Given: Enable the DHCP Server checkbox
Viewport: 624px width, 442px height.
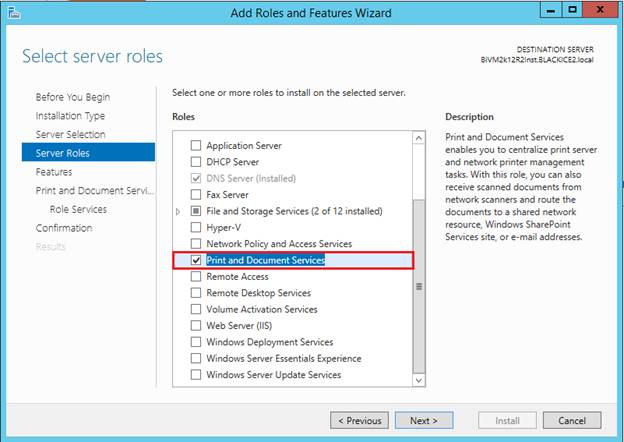Looking at the screenshot, I should [196, 162].
